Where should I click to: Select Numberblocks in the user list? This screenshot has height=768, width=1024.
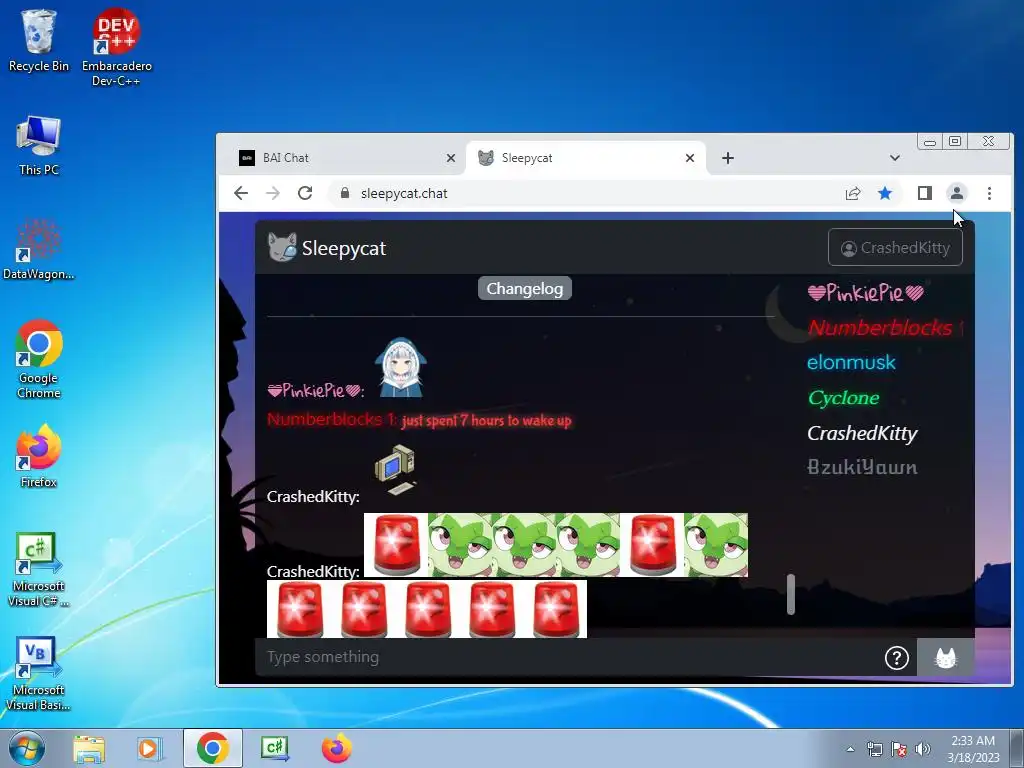pos(884,328)
